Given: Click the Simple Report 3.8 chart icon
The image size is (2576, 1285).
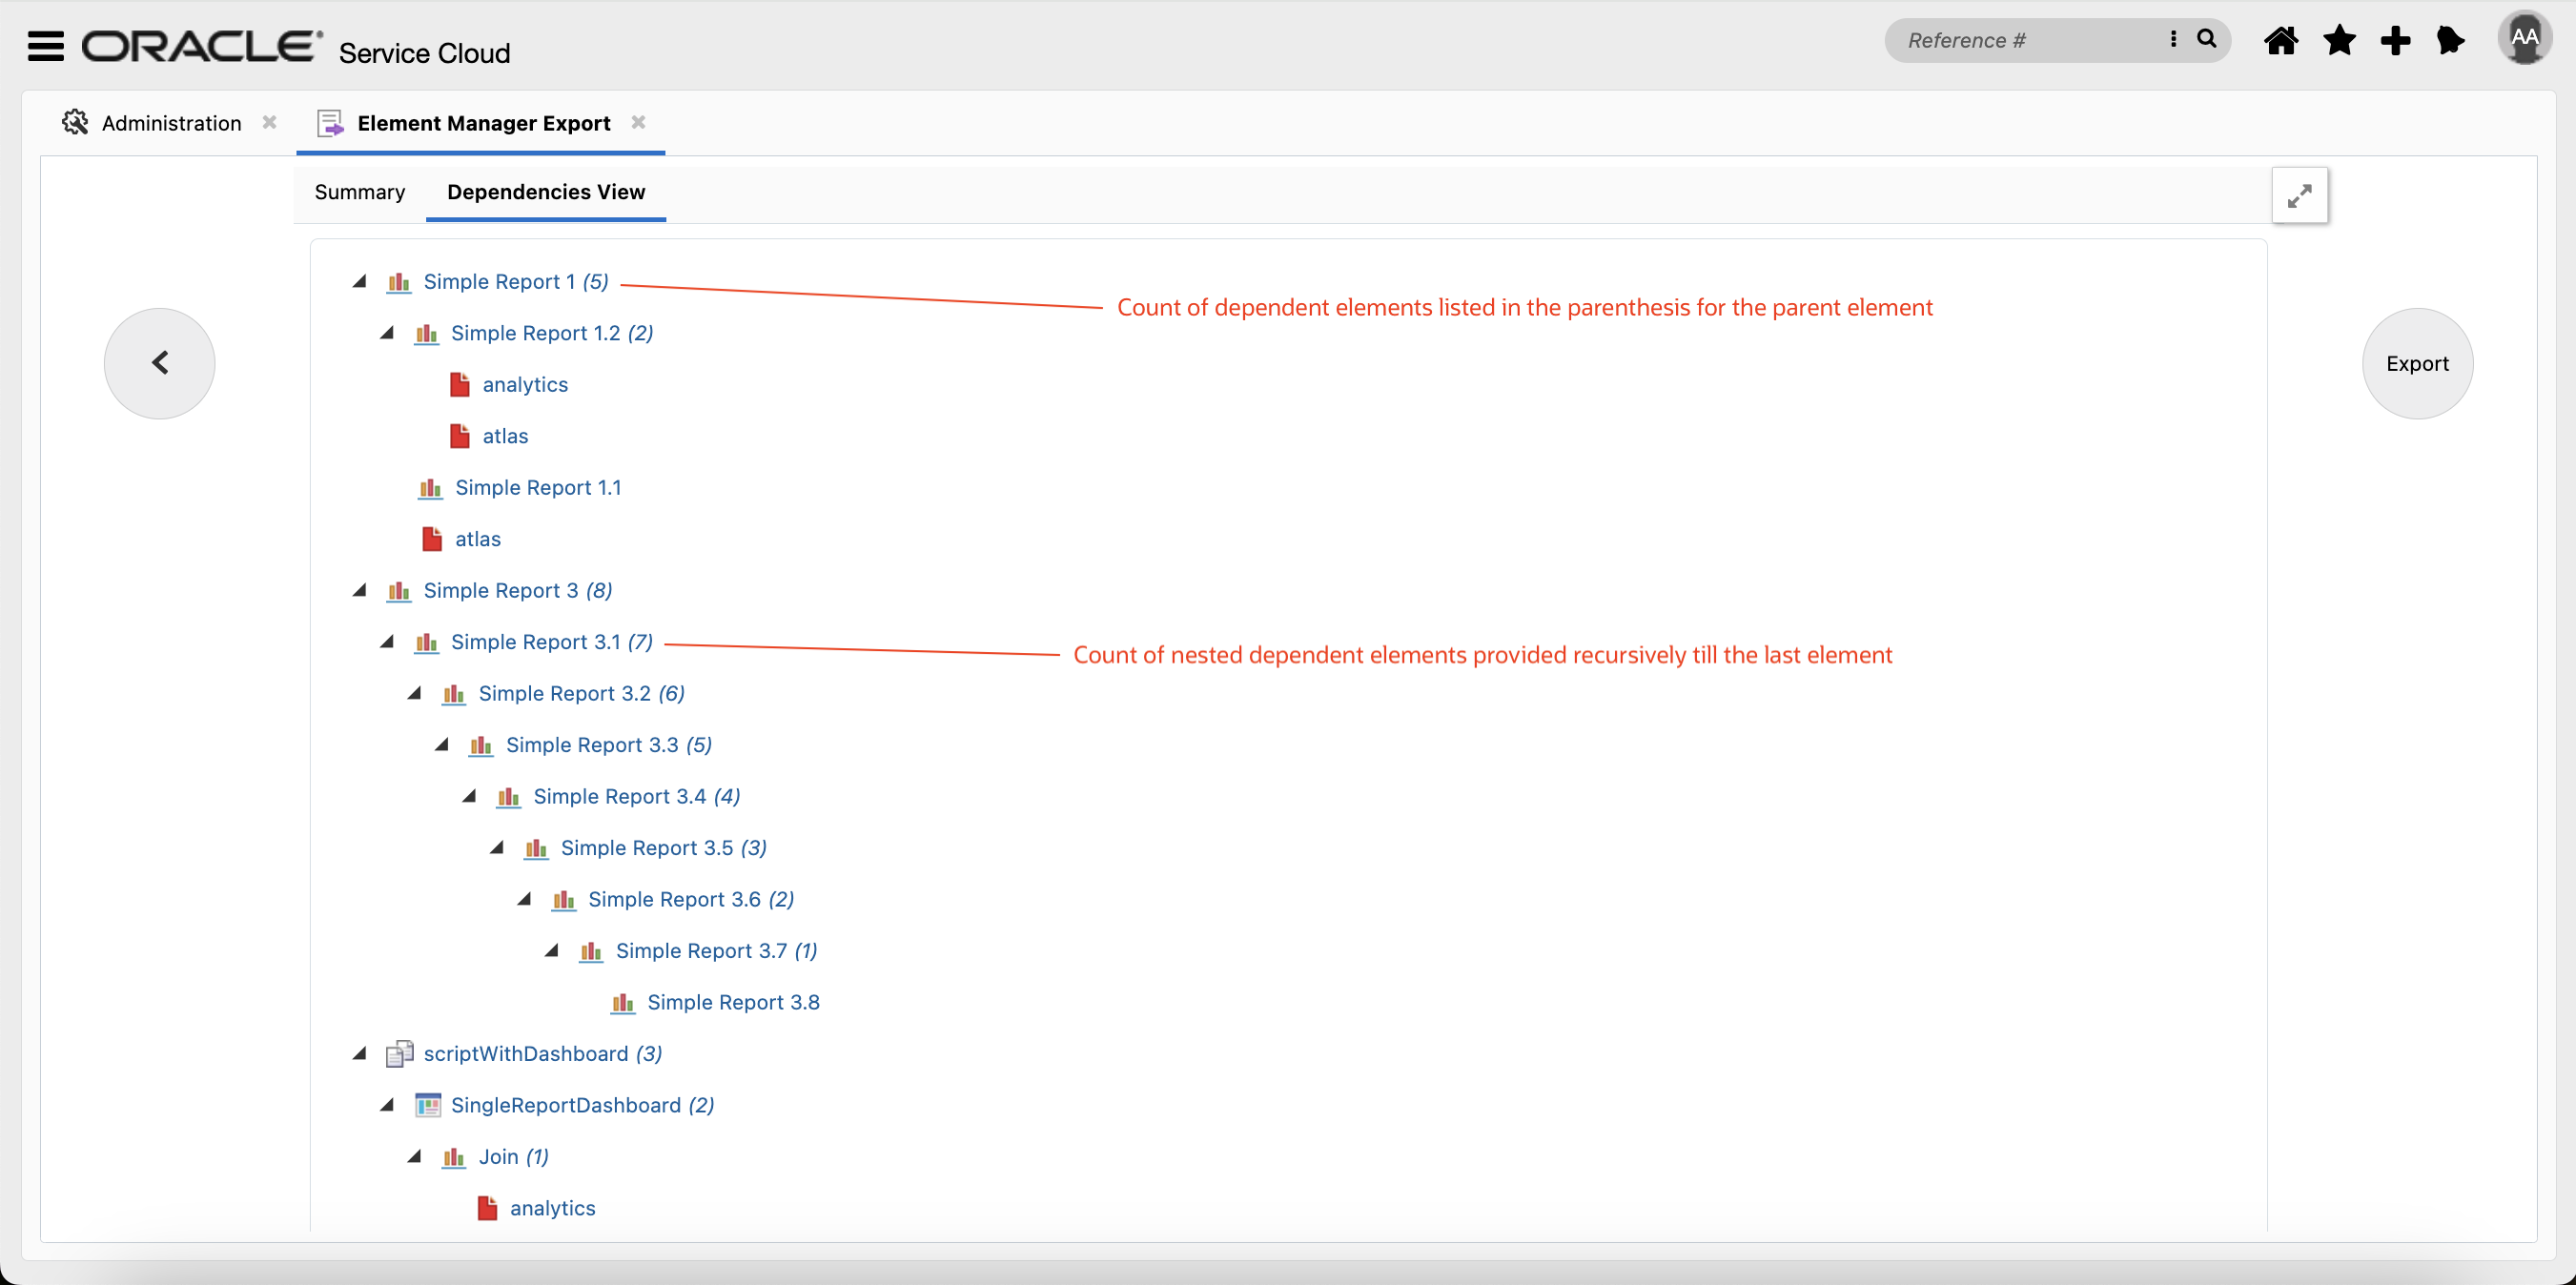Looking at the screenshot, I should (622, 1002).
